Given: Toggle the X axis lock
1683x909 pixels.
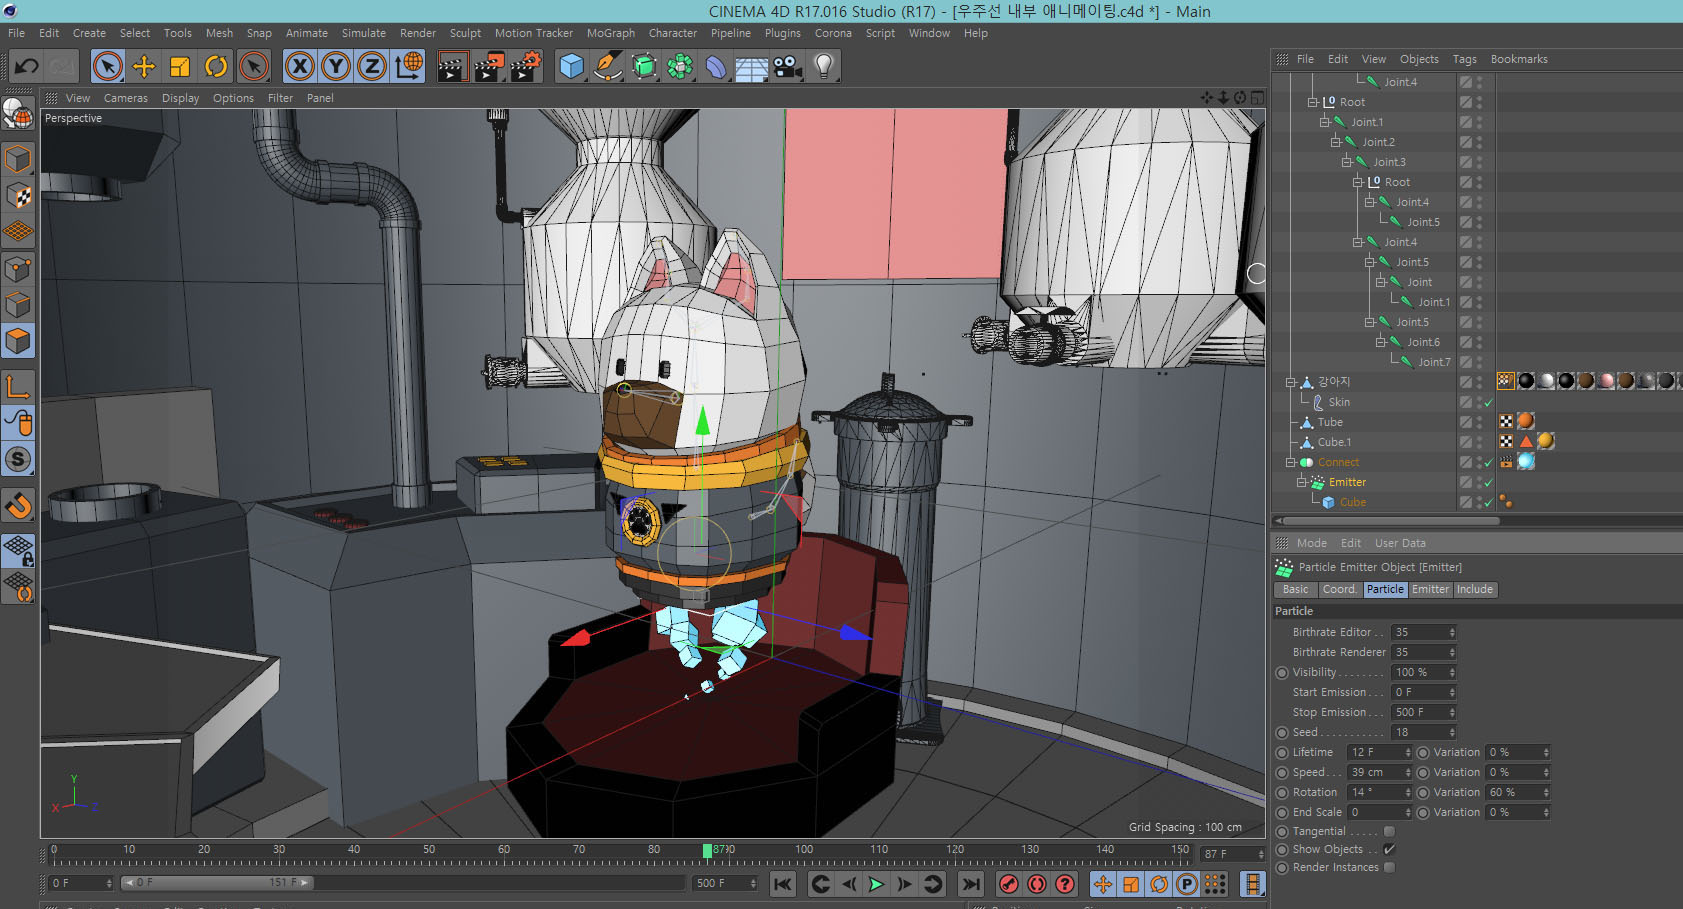Looking at the screenshot, I should [299, 66].
